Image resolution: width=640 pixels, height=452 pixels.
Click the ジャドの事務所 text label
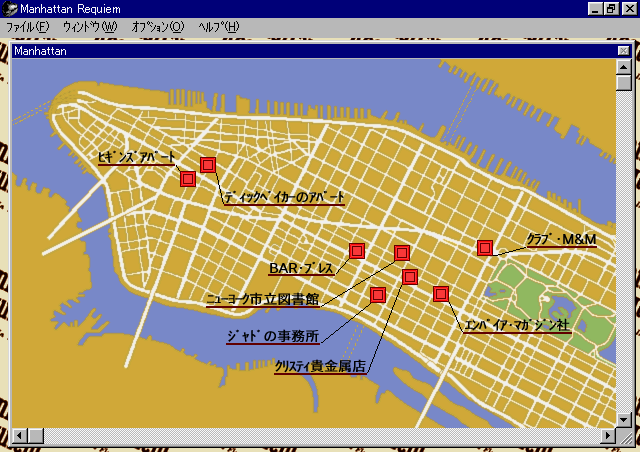[x=275, y=336]
